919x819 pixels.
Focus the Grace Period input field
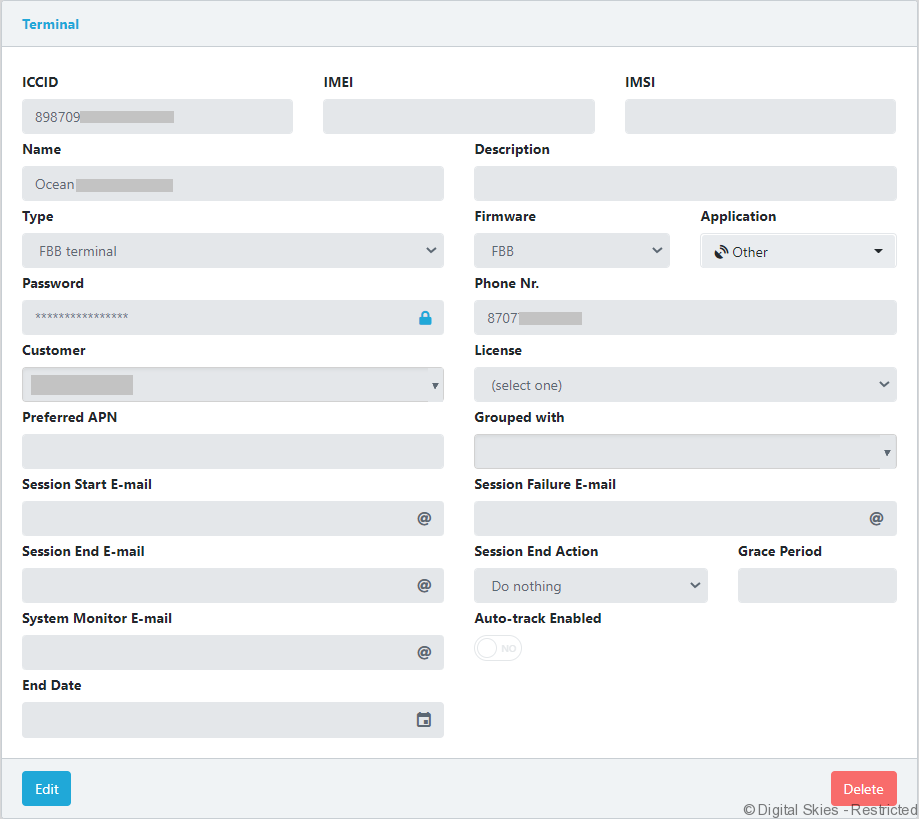(816, 586)
